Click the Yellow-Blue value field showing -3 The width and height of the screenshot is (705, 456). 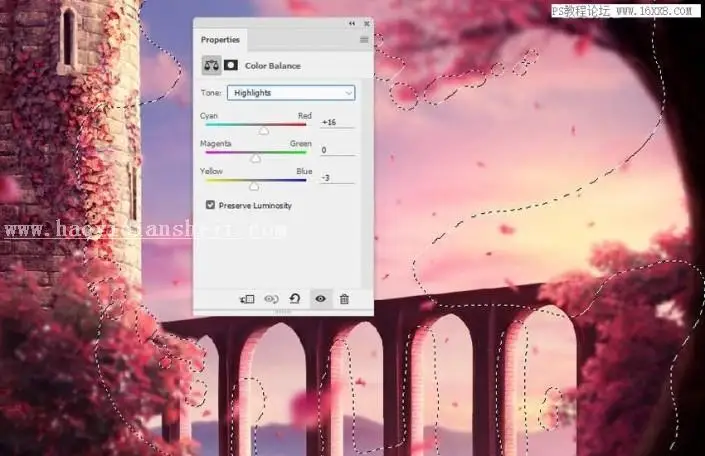(x=337, y=178)
